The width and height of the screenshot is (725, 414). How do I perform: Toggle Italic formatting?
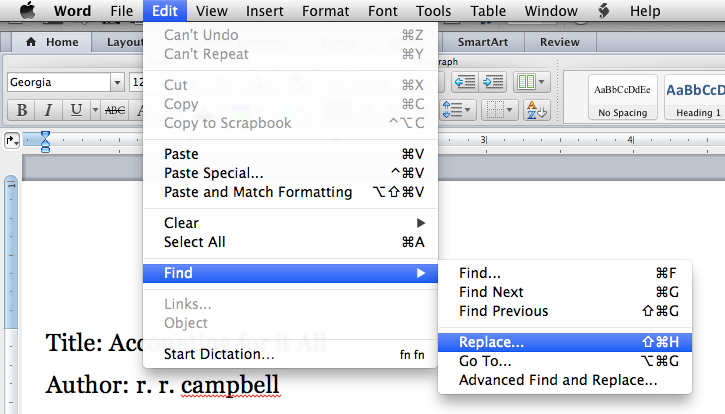pos(48,110)
